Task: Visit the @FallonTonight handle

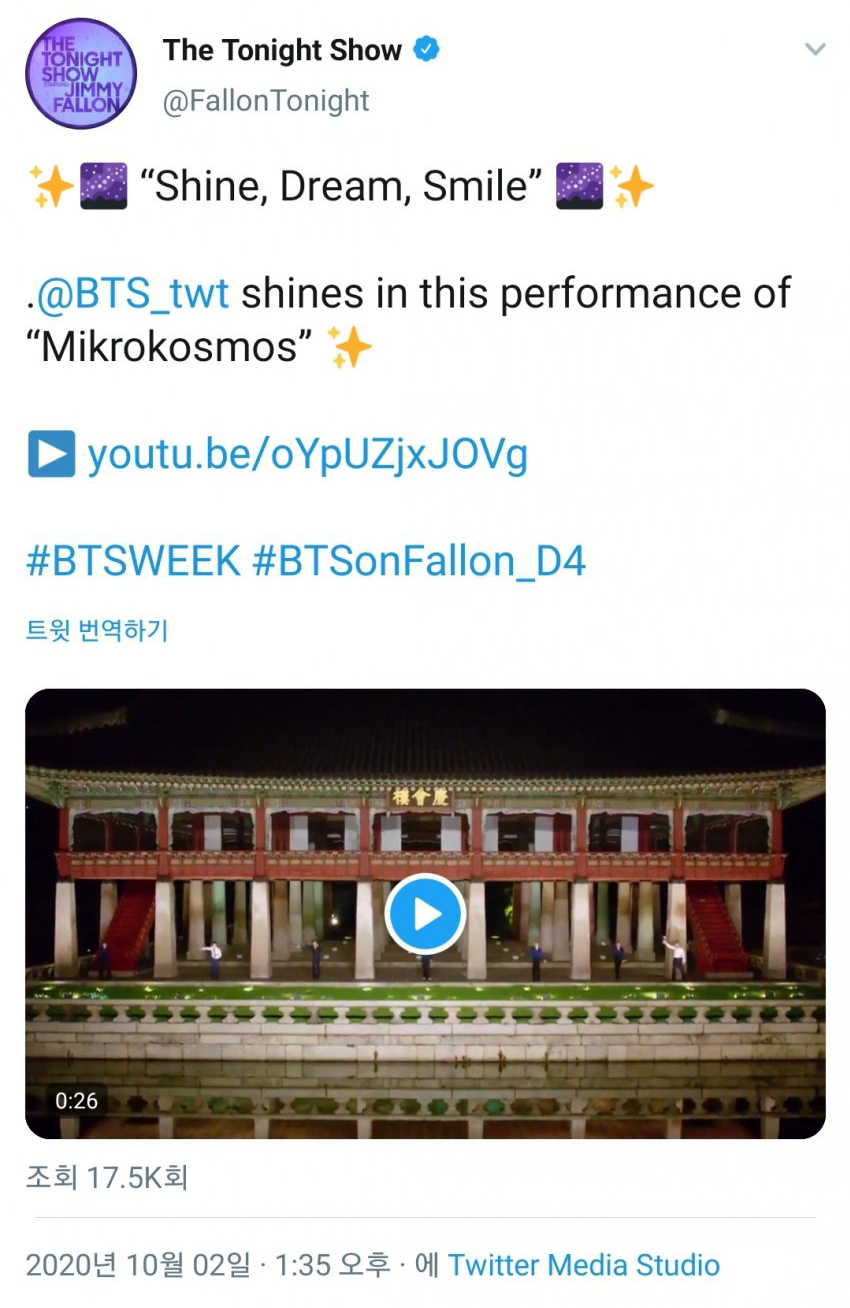Action: tap(266, 100)
